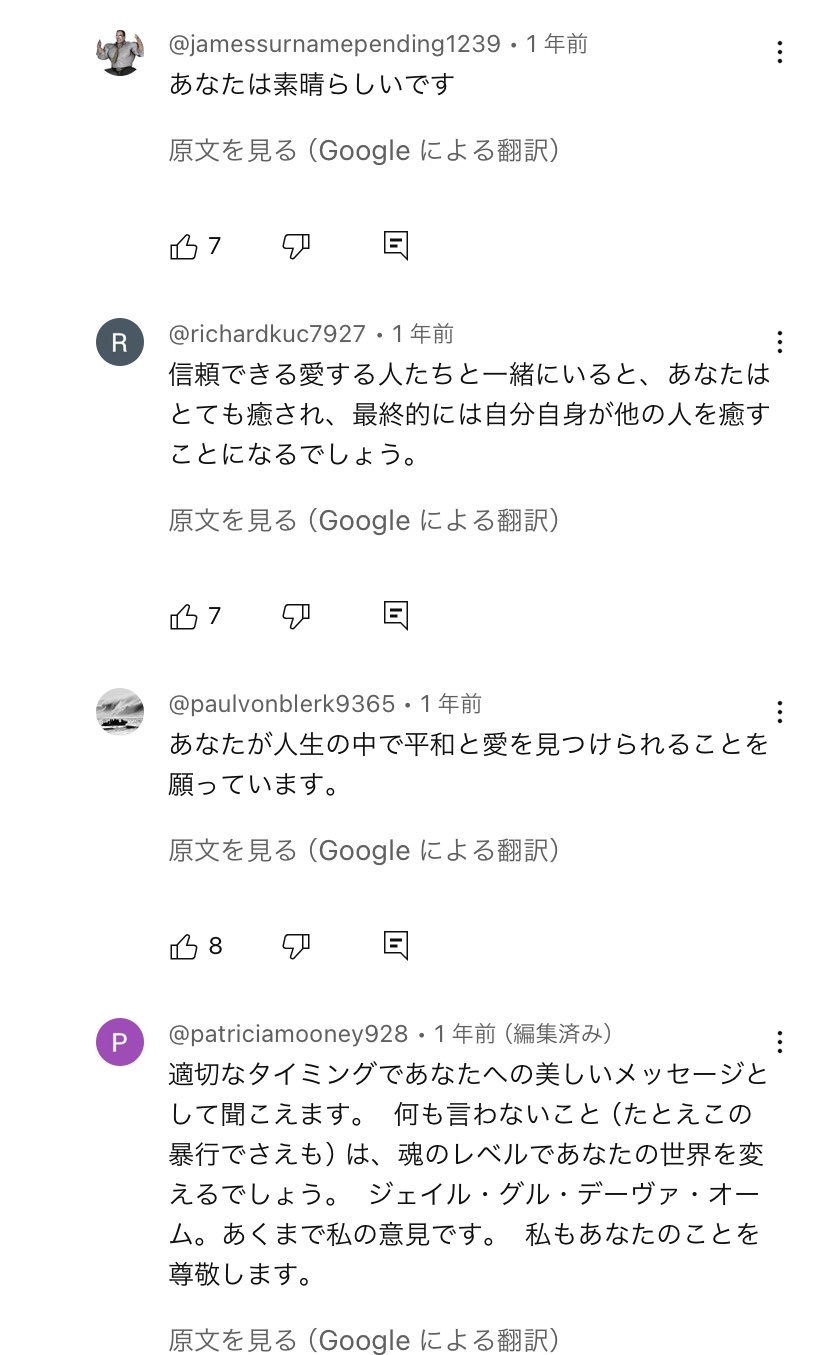Reply to the @richardkuc7927 comment
The image size is (828, 1355).
point(396,615)
